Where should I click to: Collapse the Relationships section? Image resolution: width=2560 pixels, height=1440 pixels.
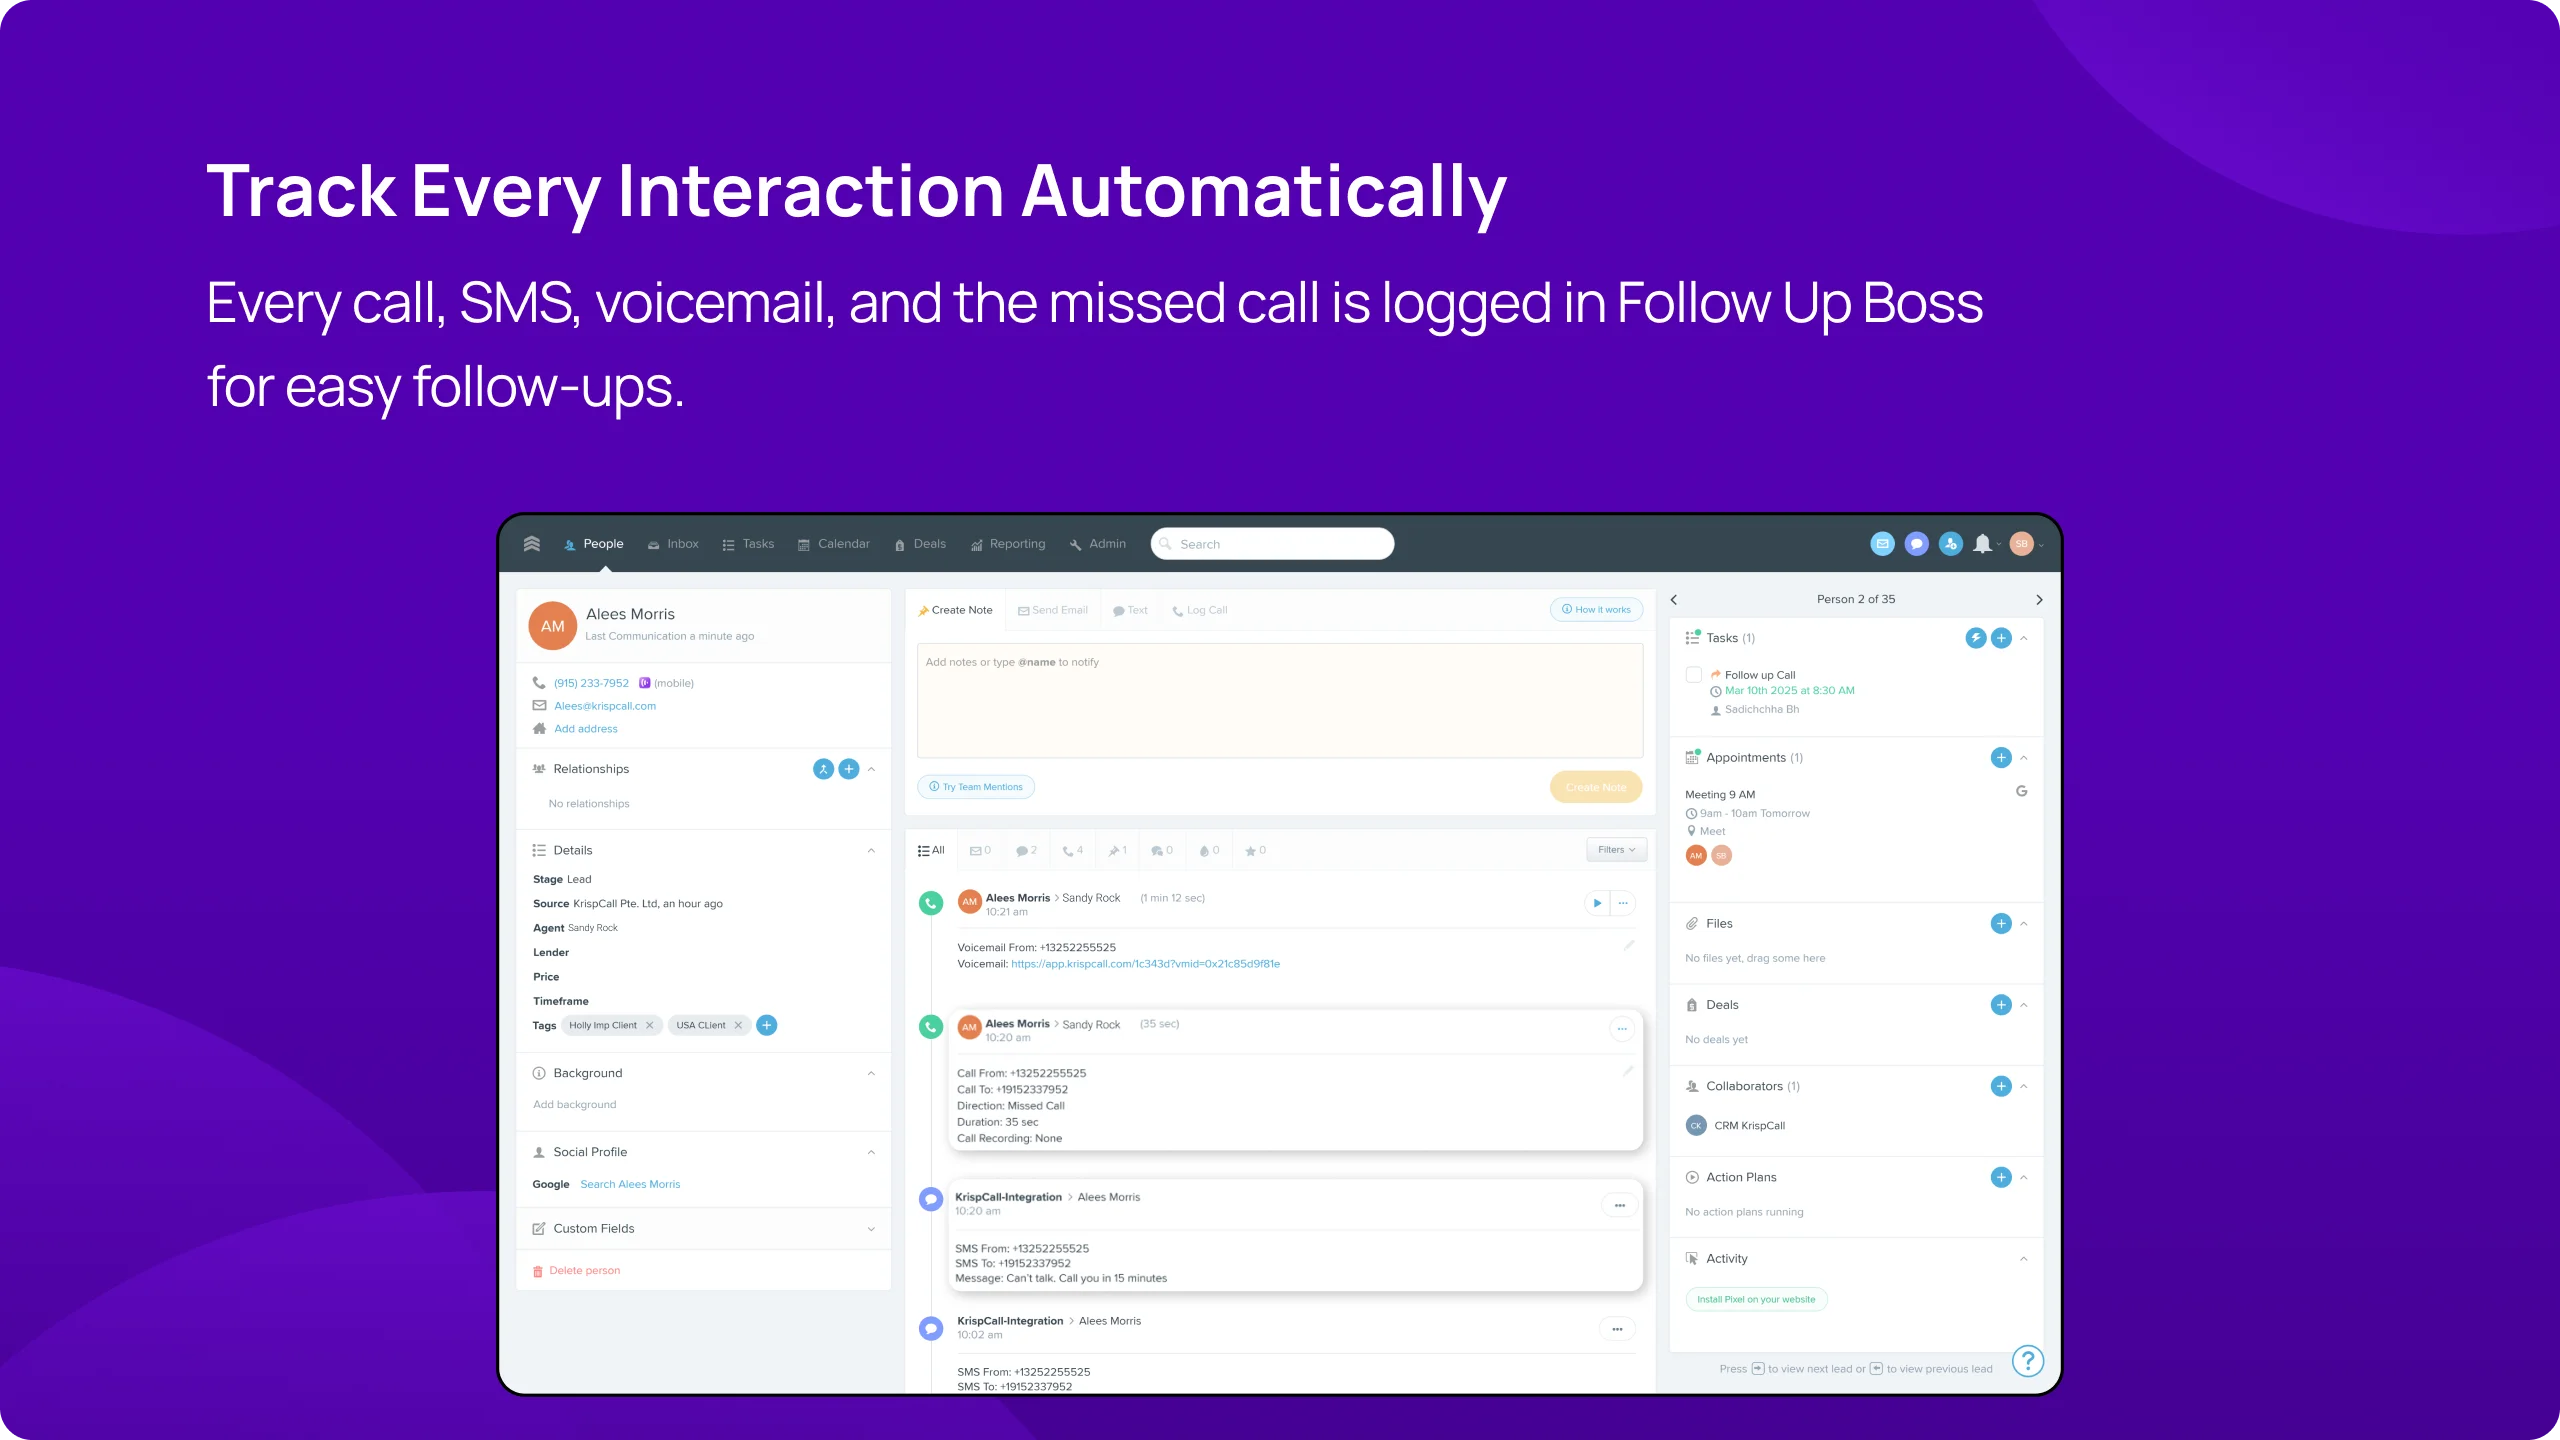tap(871, 769)
